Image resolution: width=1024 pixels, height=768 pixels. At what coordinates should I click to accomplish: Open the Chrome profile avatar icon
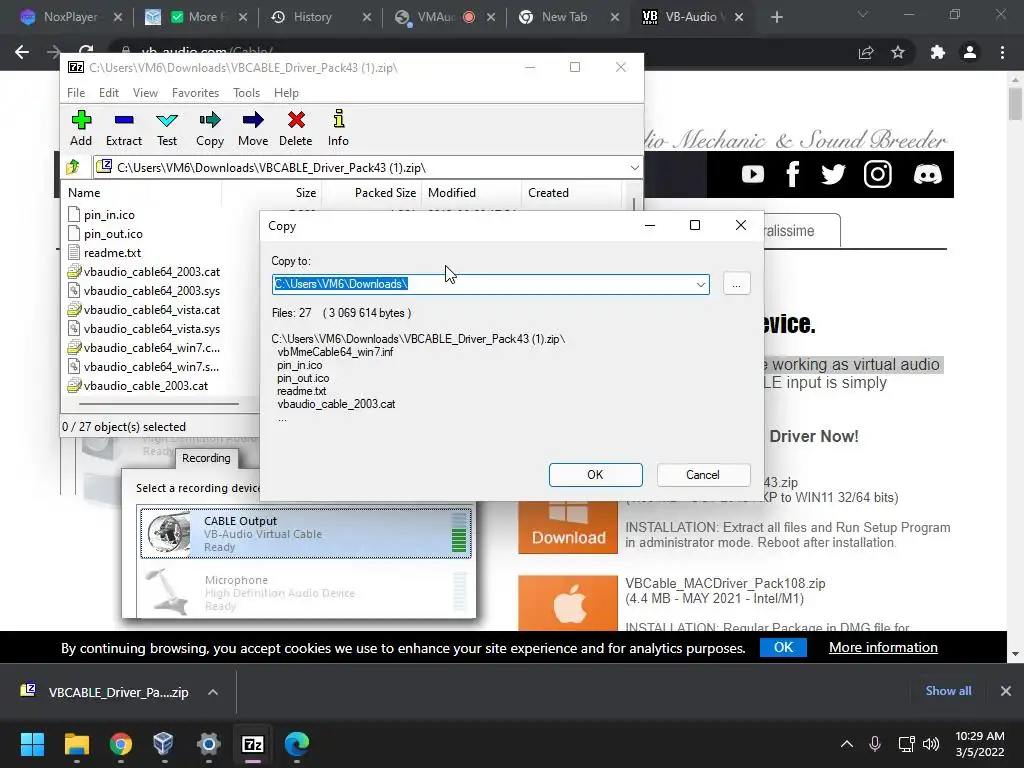(x=970, y=52)
